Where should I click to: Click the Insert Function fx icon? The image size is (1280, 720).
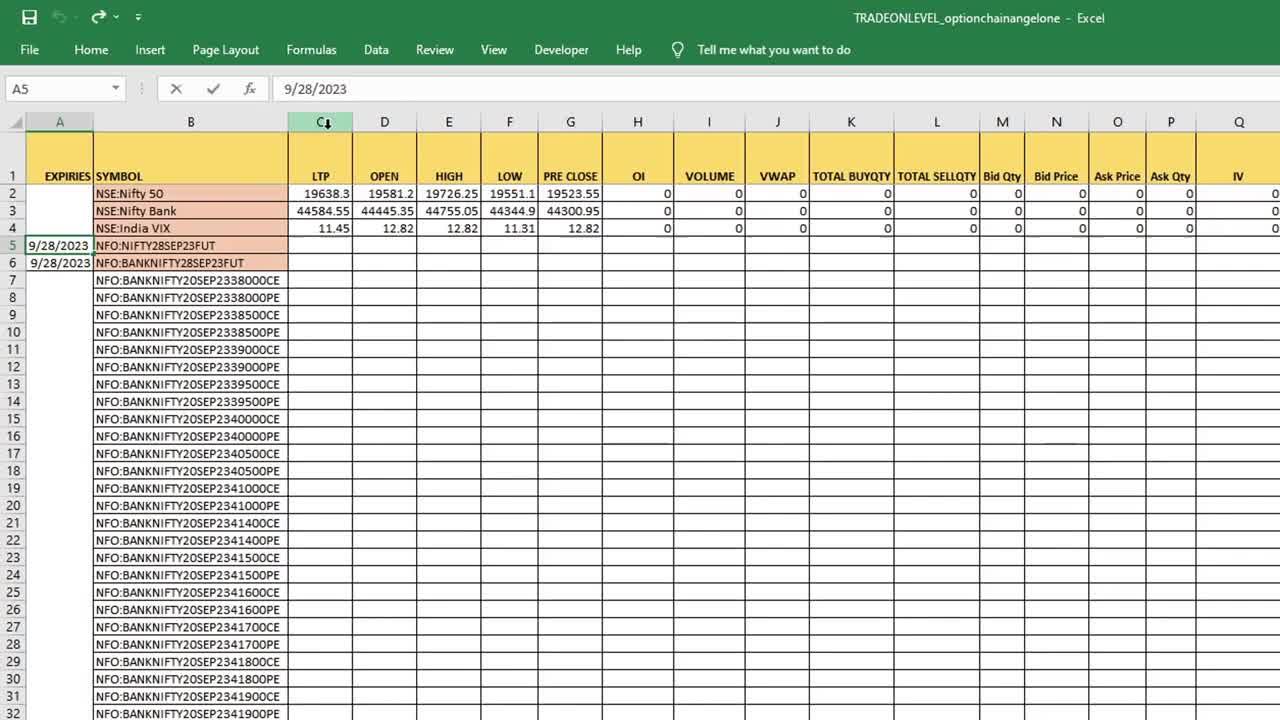tap(250, 89)
